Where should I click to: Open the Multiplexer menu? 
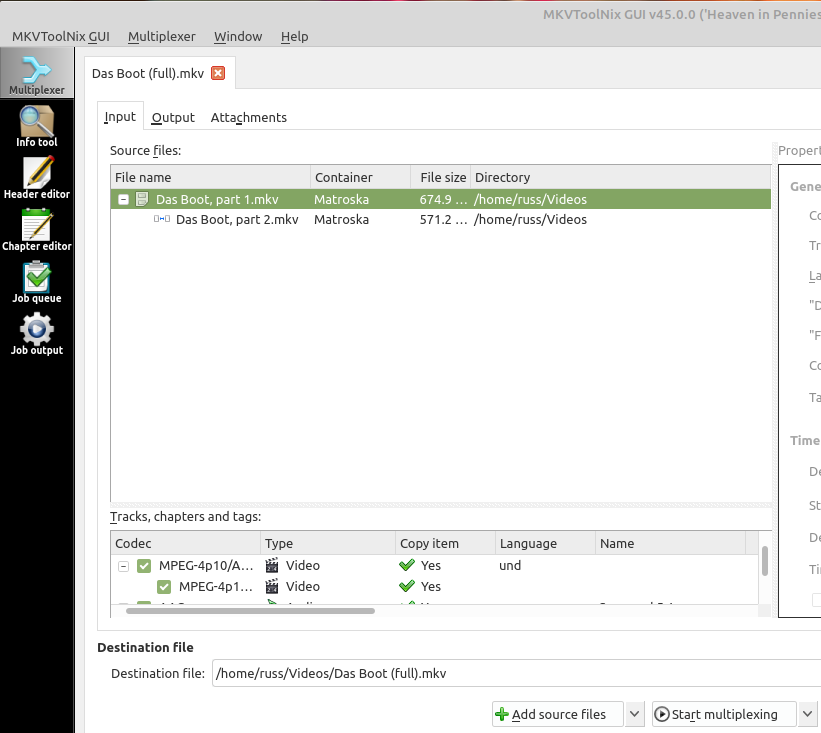(162, 37)
